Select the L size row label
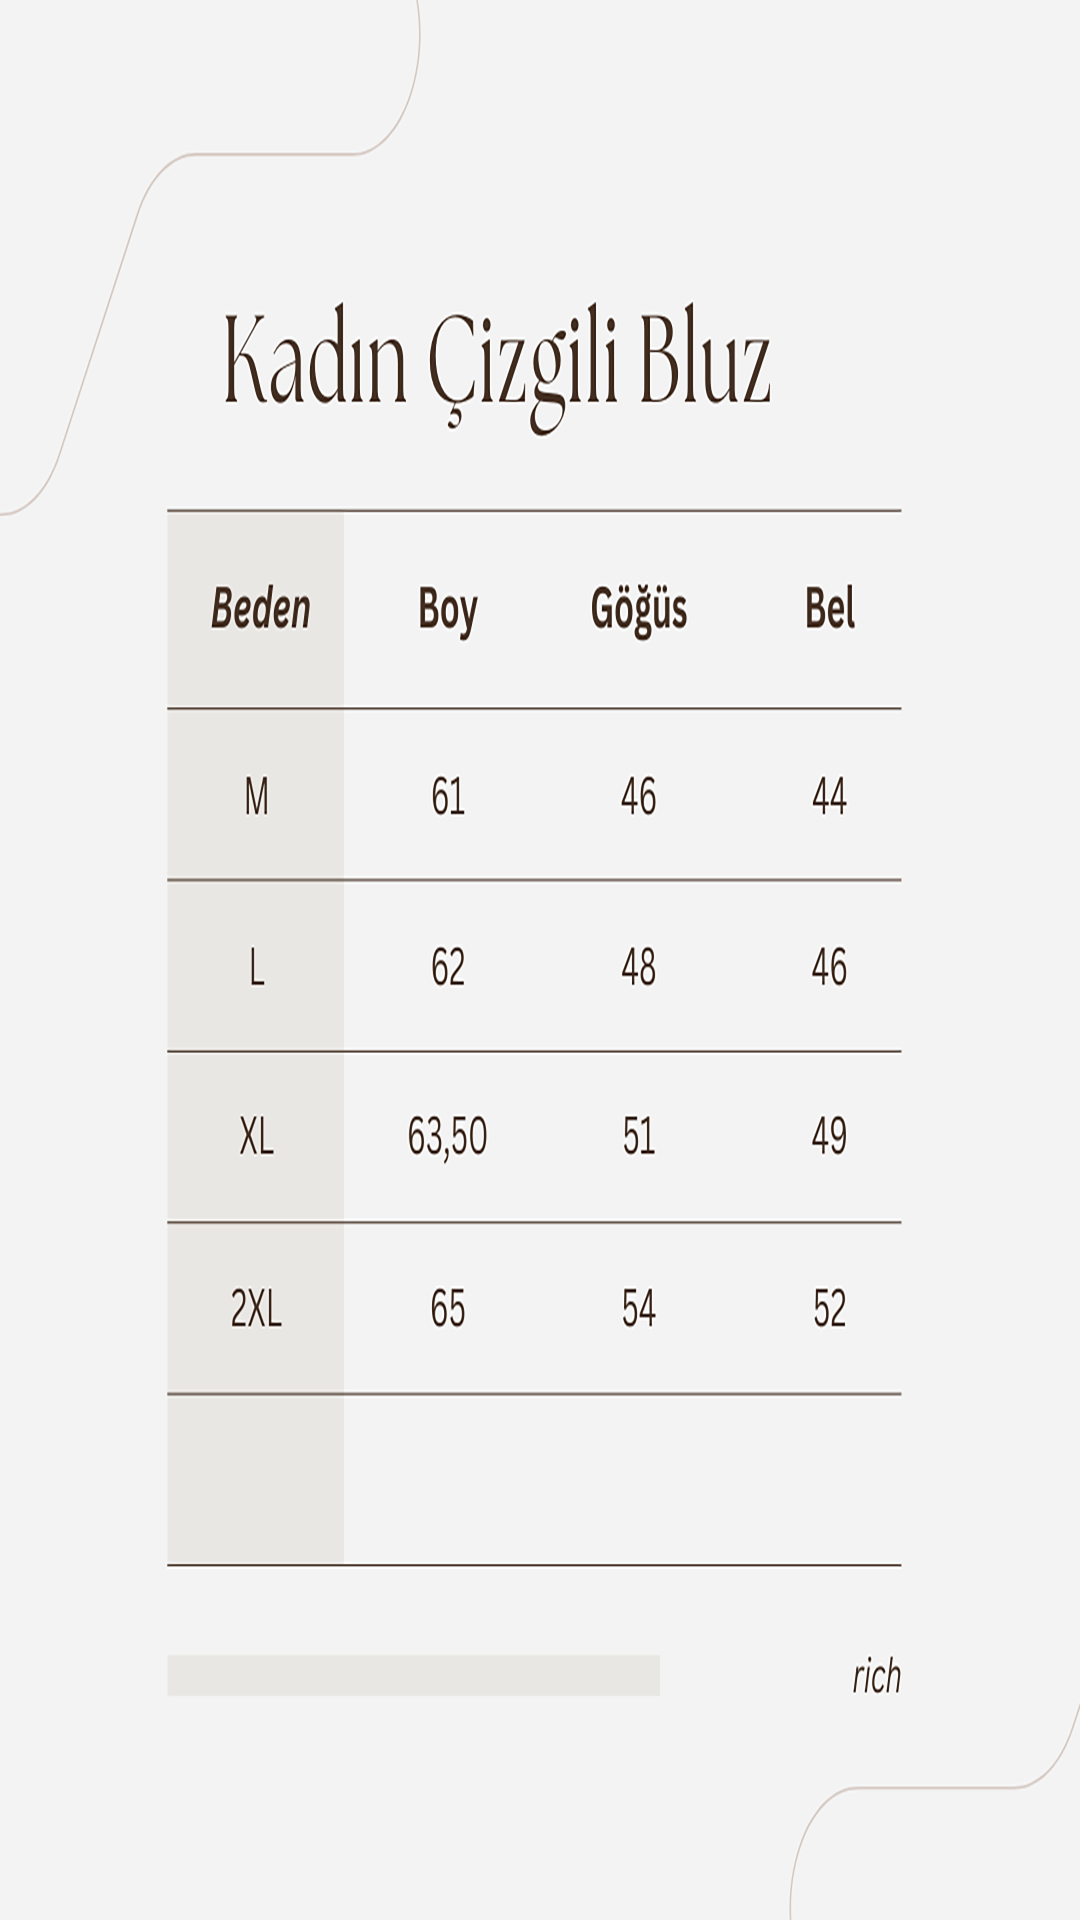Viewport: 1080px width, 1920px height. click(257, 967)
